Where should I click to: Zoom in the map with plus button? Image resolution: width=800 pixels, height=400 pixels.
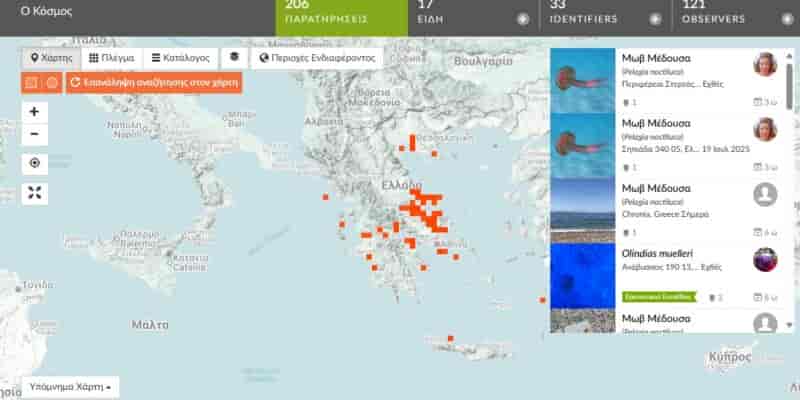pos(34,112)
